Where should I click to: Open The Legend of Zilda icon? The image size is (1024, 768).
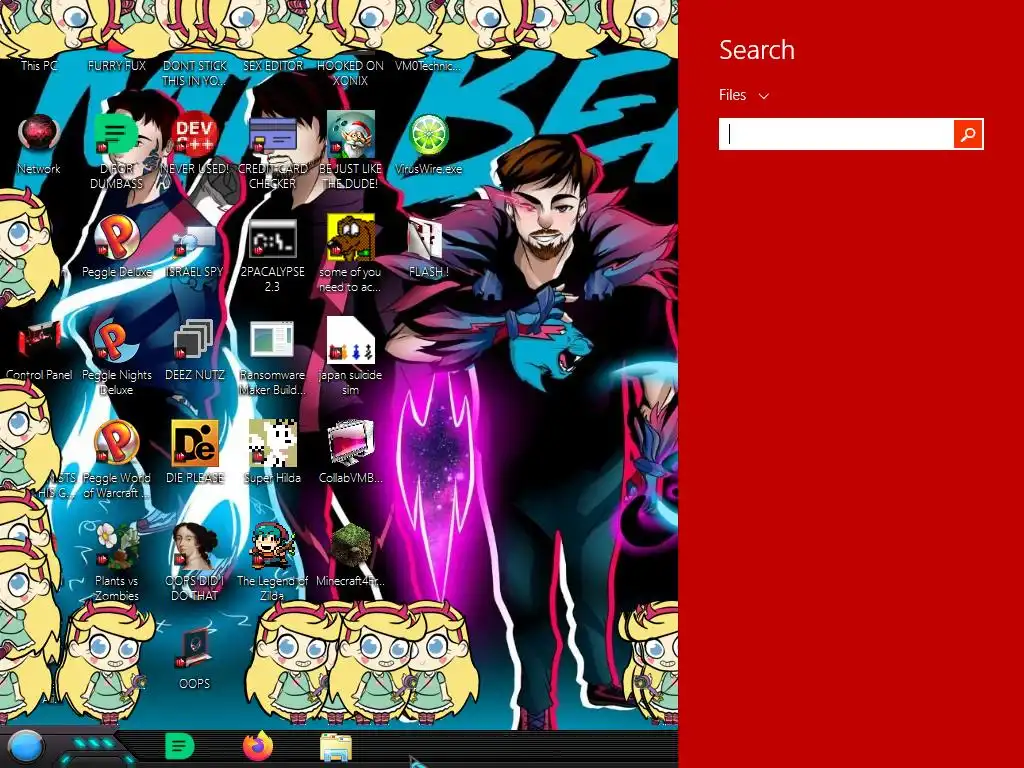272,546
